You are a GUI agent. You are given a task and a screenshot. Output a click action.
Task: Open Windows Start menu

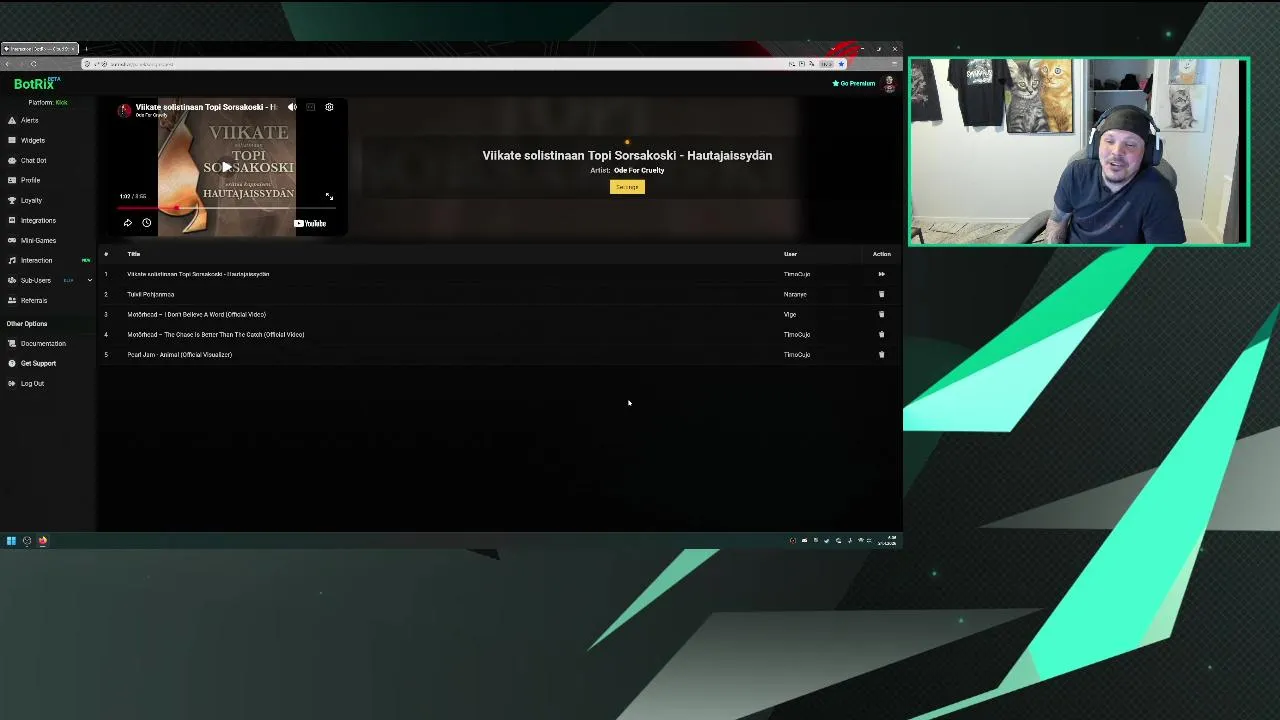(x=11, y=541)
